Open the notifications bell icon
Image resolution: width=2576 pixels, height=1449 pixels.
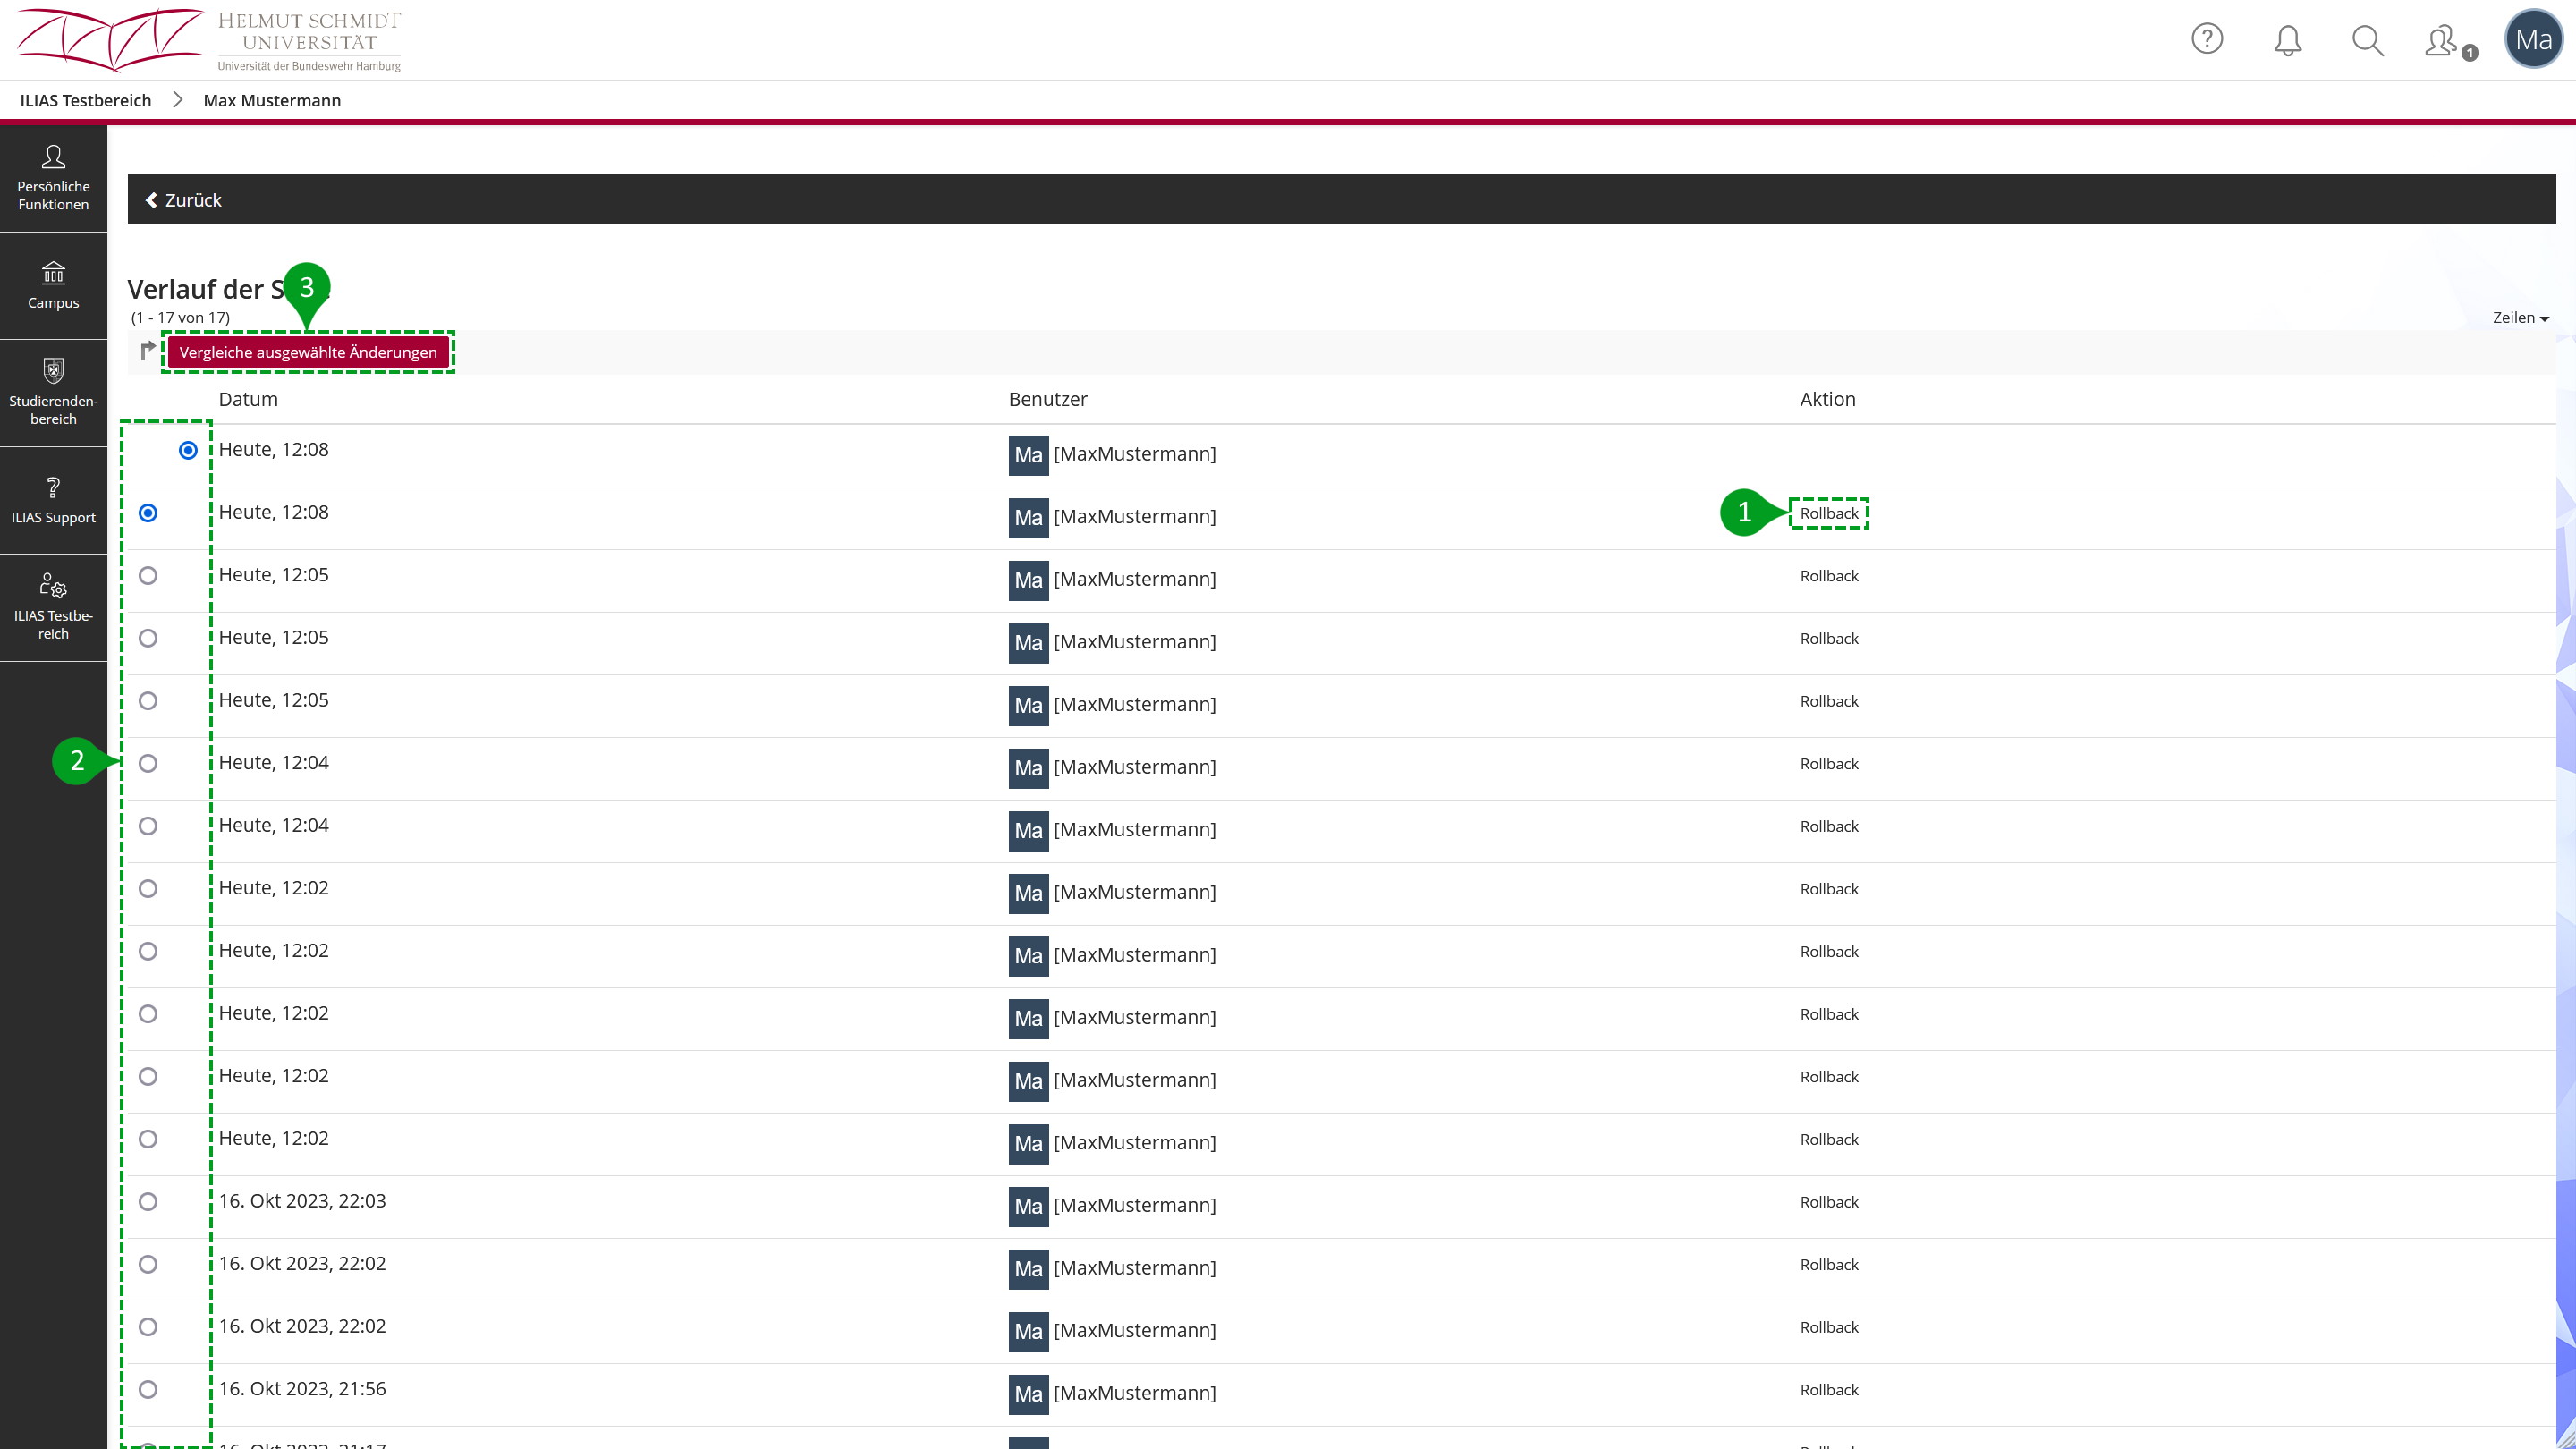pyautogui.click(x=2287, y=40)
